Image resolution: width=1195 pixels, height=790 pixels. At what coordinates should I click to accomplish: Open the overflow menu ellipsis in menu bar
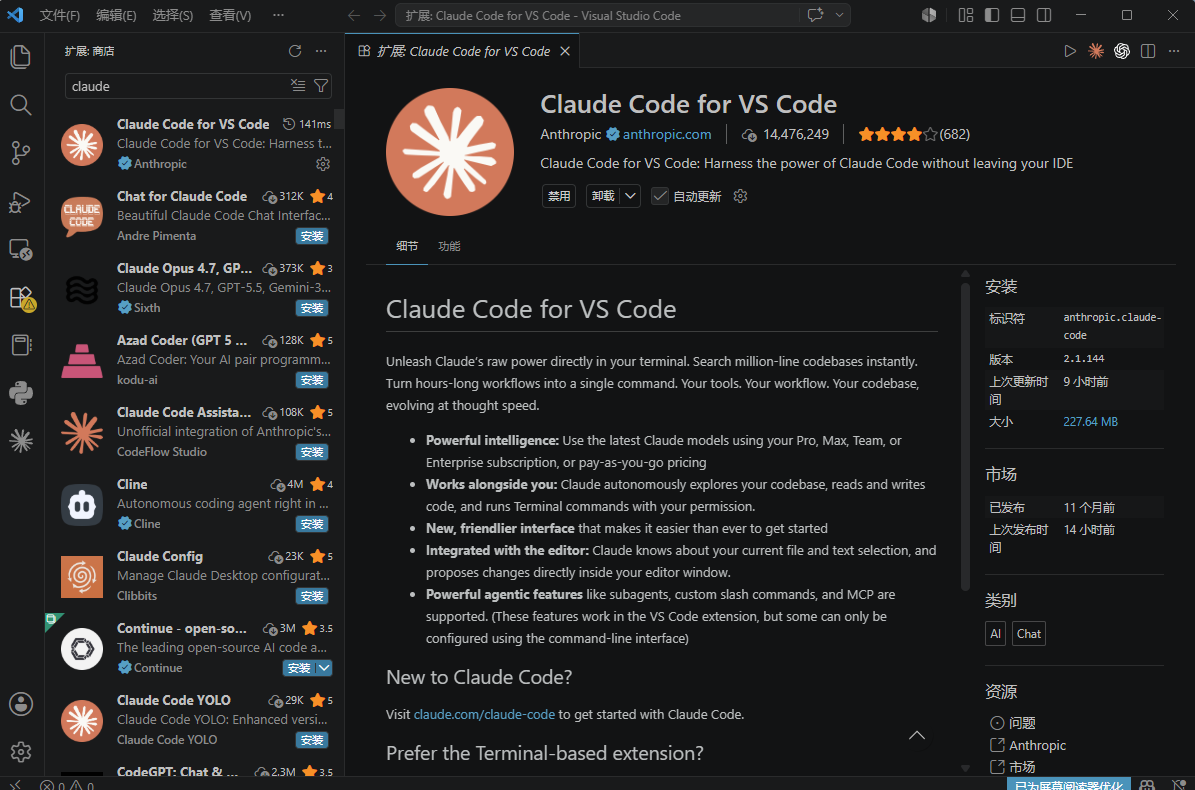278,15
